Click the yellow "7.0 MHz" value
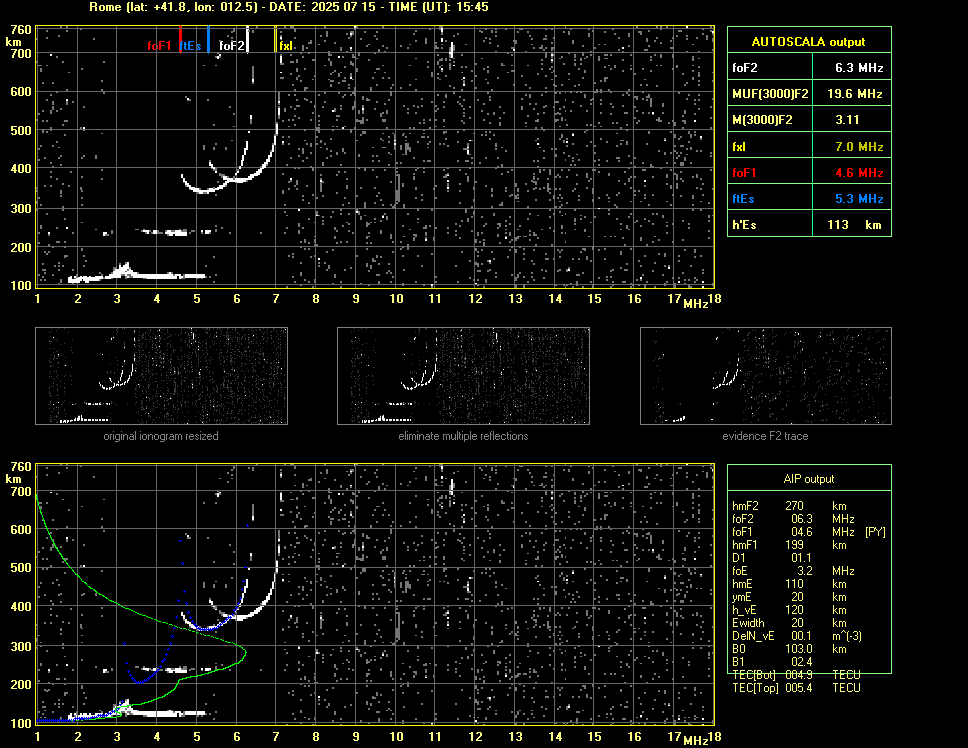 (x=859, y=147)
